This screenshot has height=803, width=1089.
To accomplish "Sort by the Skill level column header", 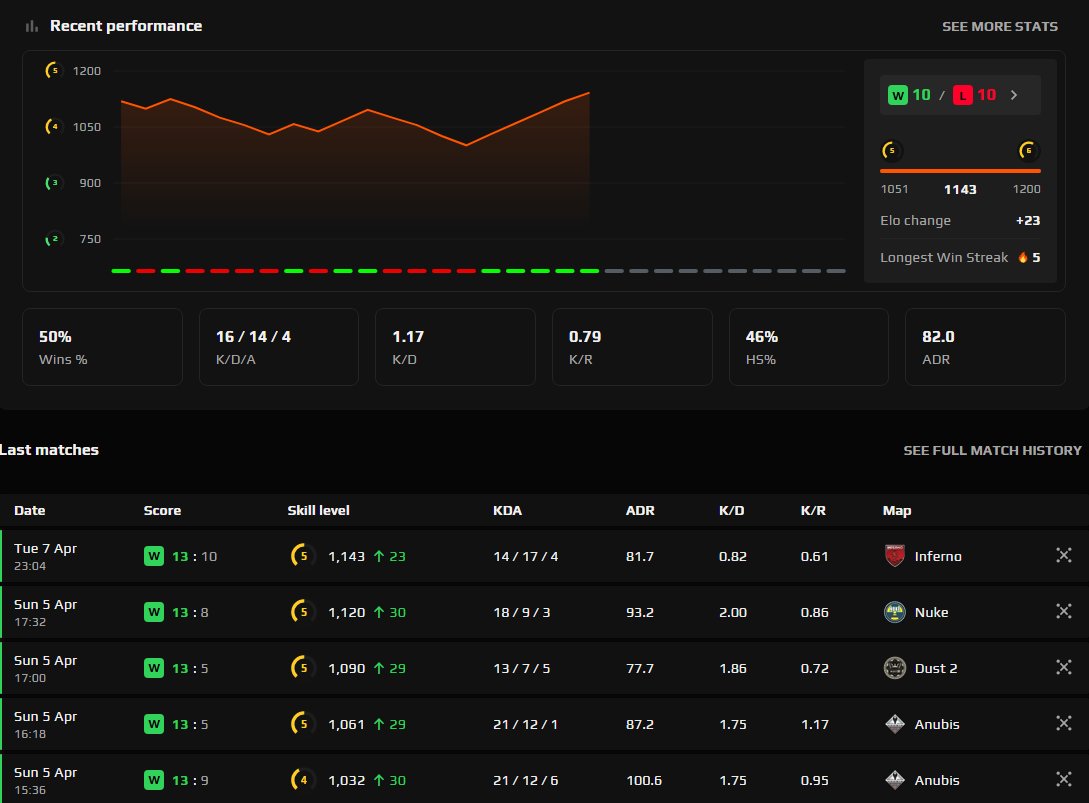I will 318,511.
